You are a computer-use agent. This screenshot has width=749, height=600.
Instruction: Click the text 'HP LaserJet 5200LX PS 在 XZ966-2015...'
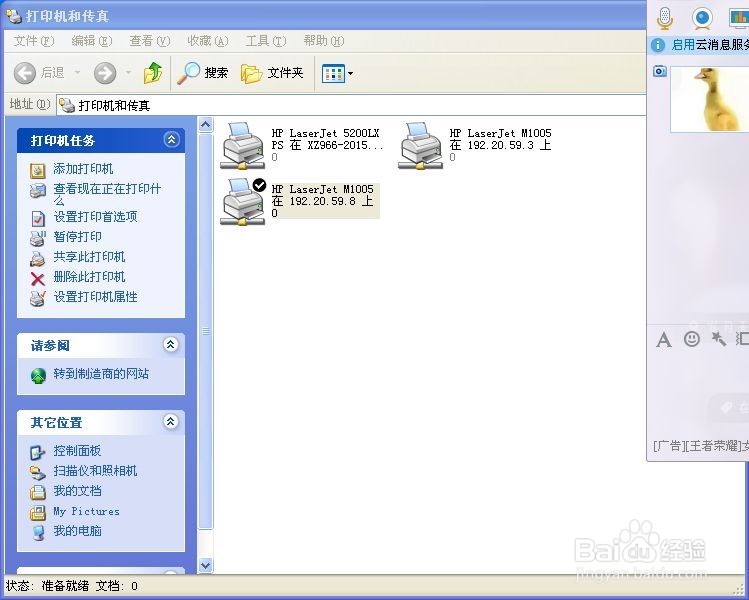pos(328,139)
